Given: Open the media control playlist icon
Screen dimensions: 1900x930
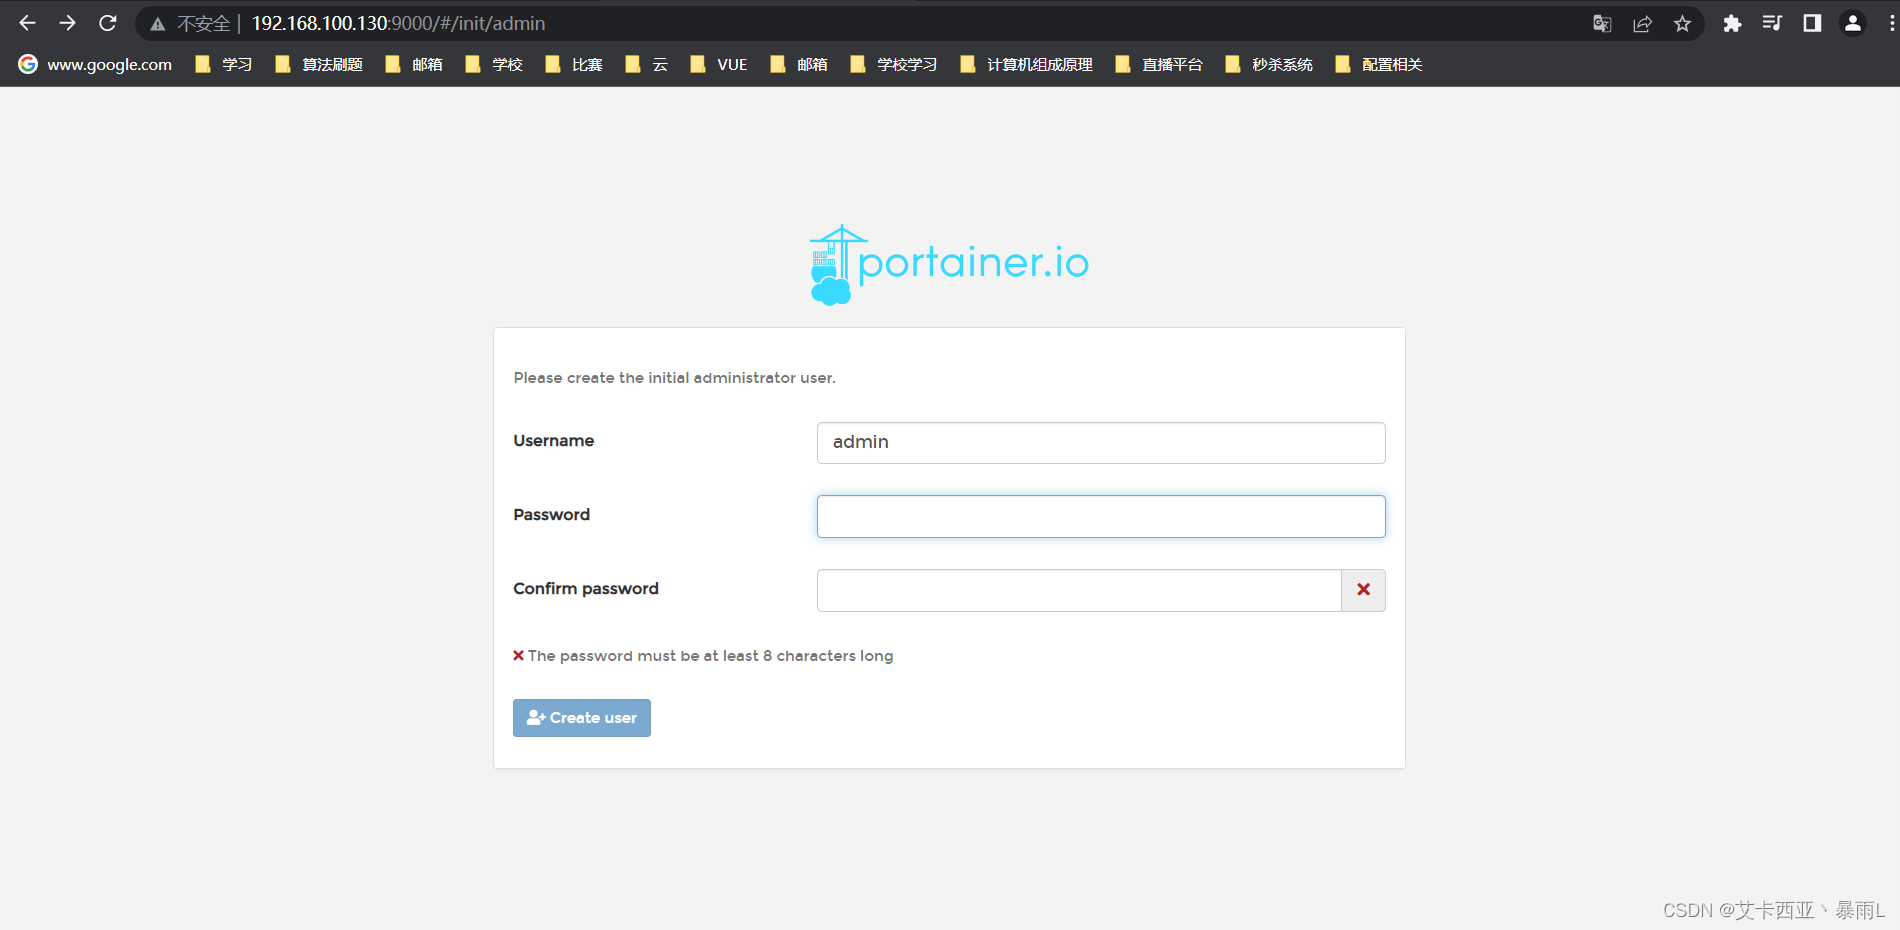Looking at the screenshot, I should 1772,23.
